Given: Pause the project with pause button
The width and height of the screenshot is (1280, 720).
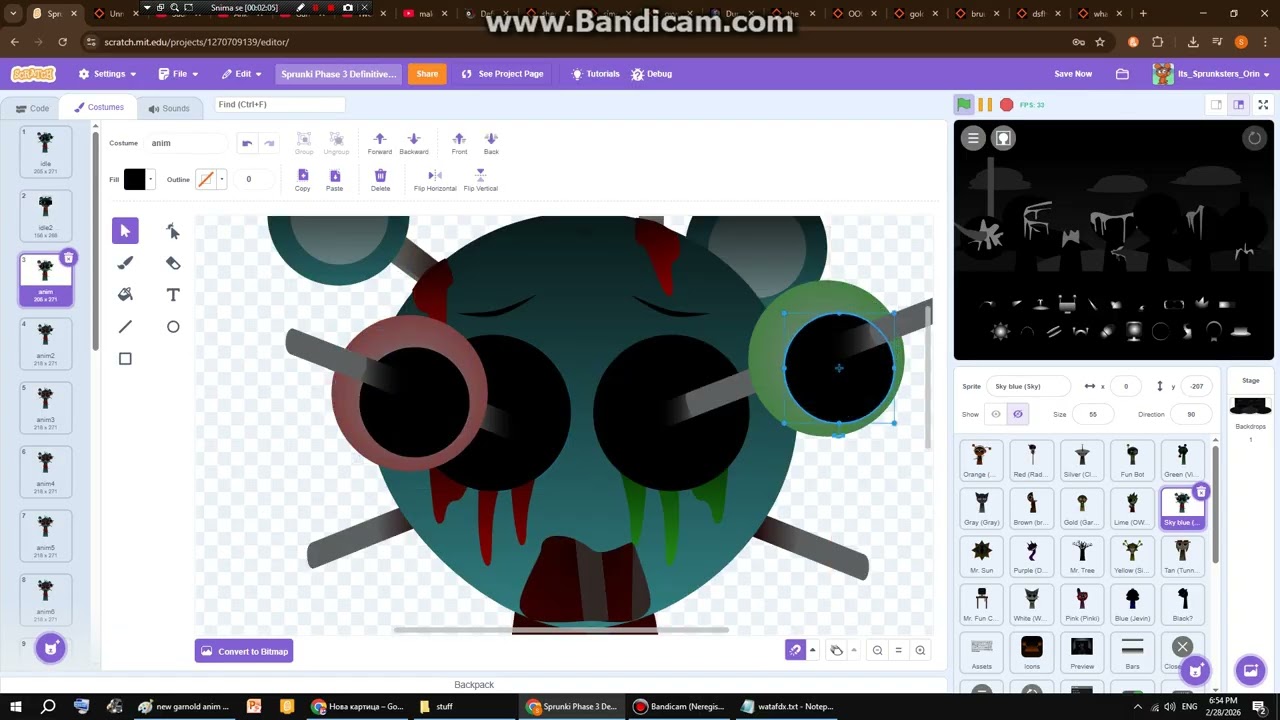Looking at the screenshot, I should 985,105.
